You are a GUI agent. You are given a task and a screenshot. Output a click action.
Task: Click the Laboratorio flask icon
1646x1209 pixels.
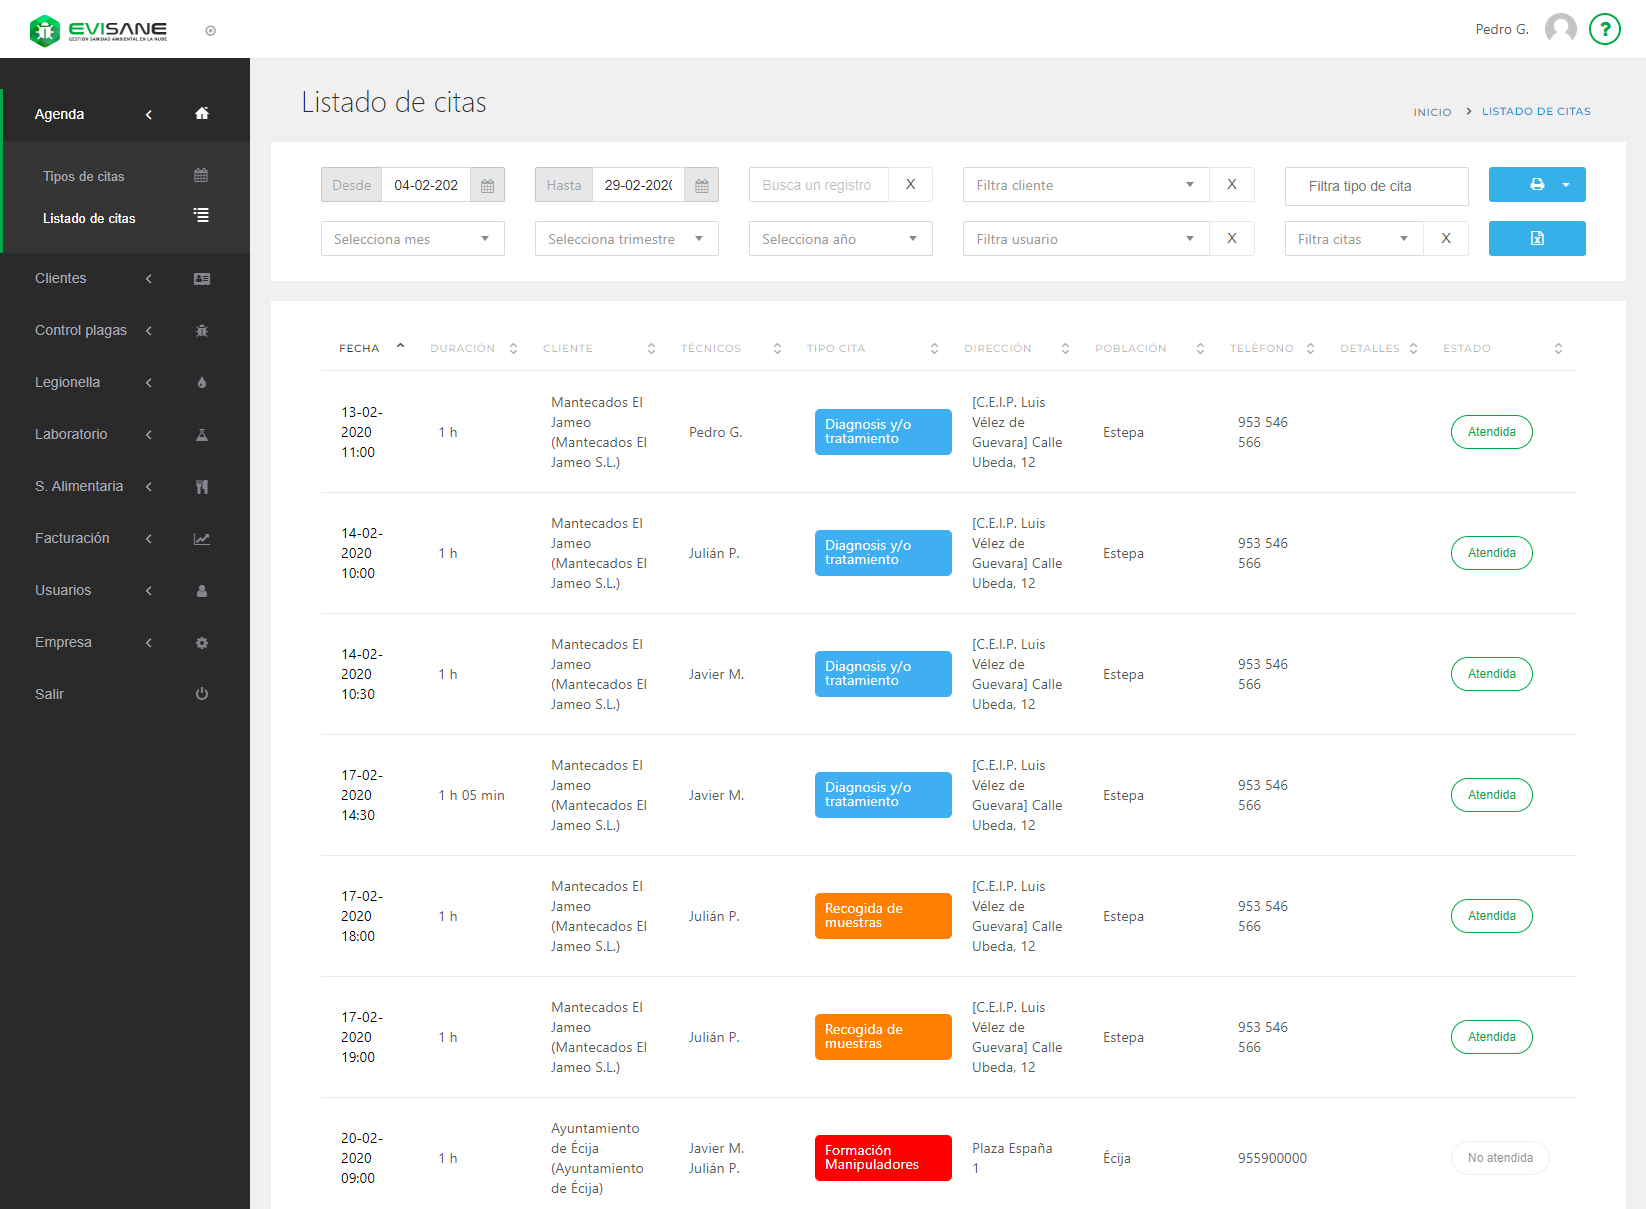202,435
